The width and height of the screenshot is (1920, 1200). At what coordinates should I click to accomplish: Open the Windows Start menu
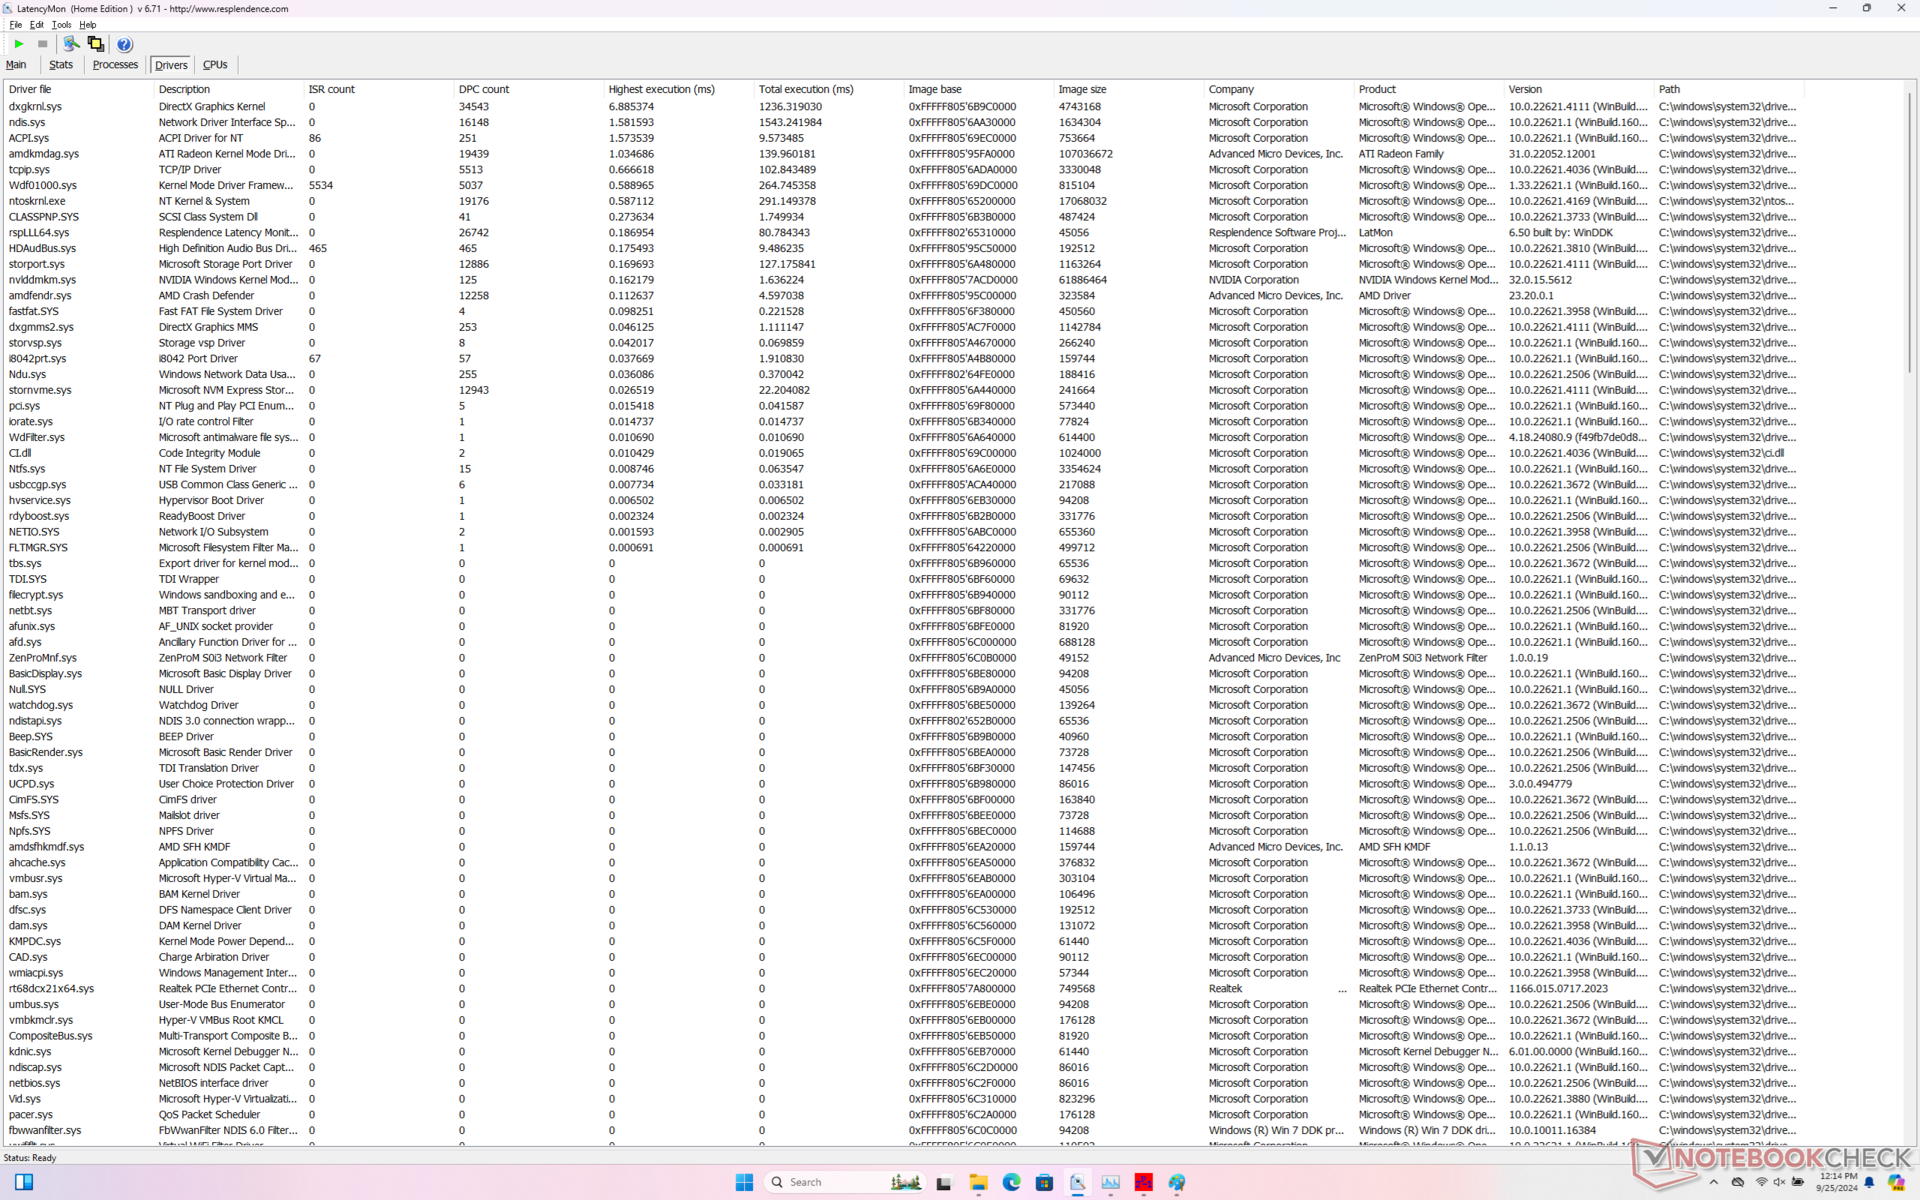click(744, 1182)
